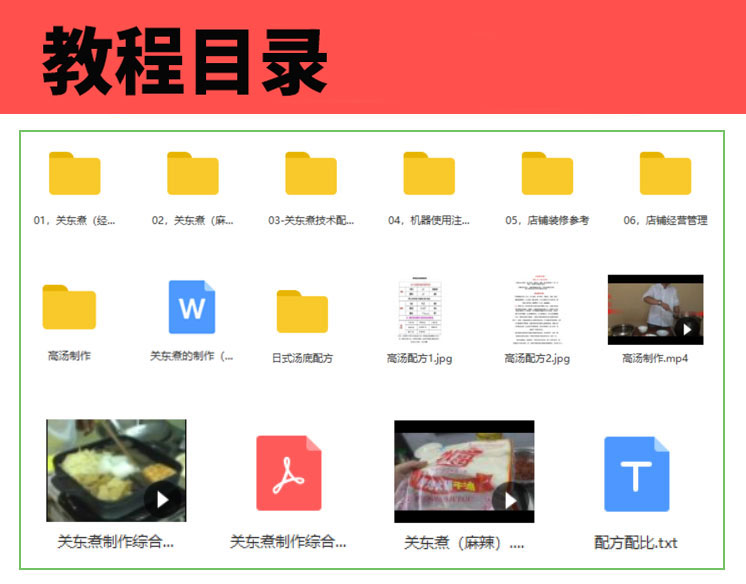Click the 高汤配方1.jpg filename text
The width and height of the screenshot is (746, 584).
tap(420, 358)
